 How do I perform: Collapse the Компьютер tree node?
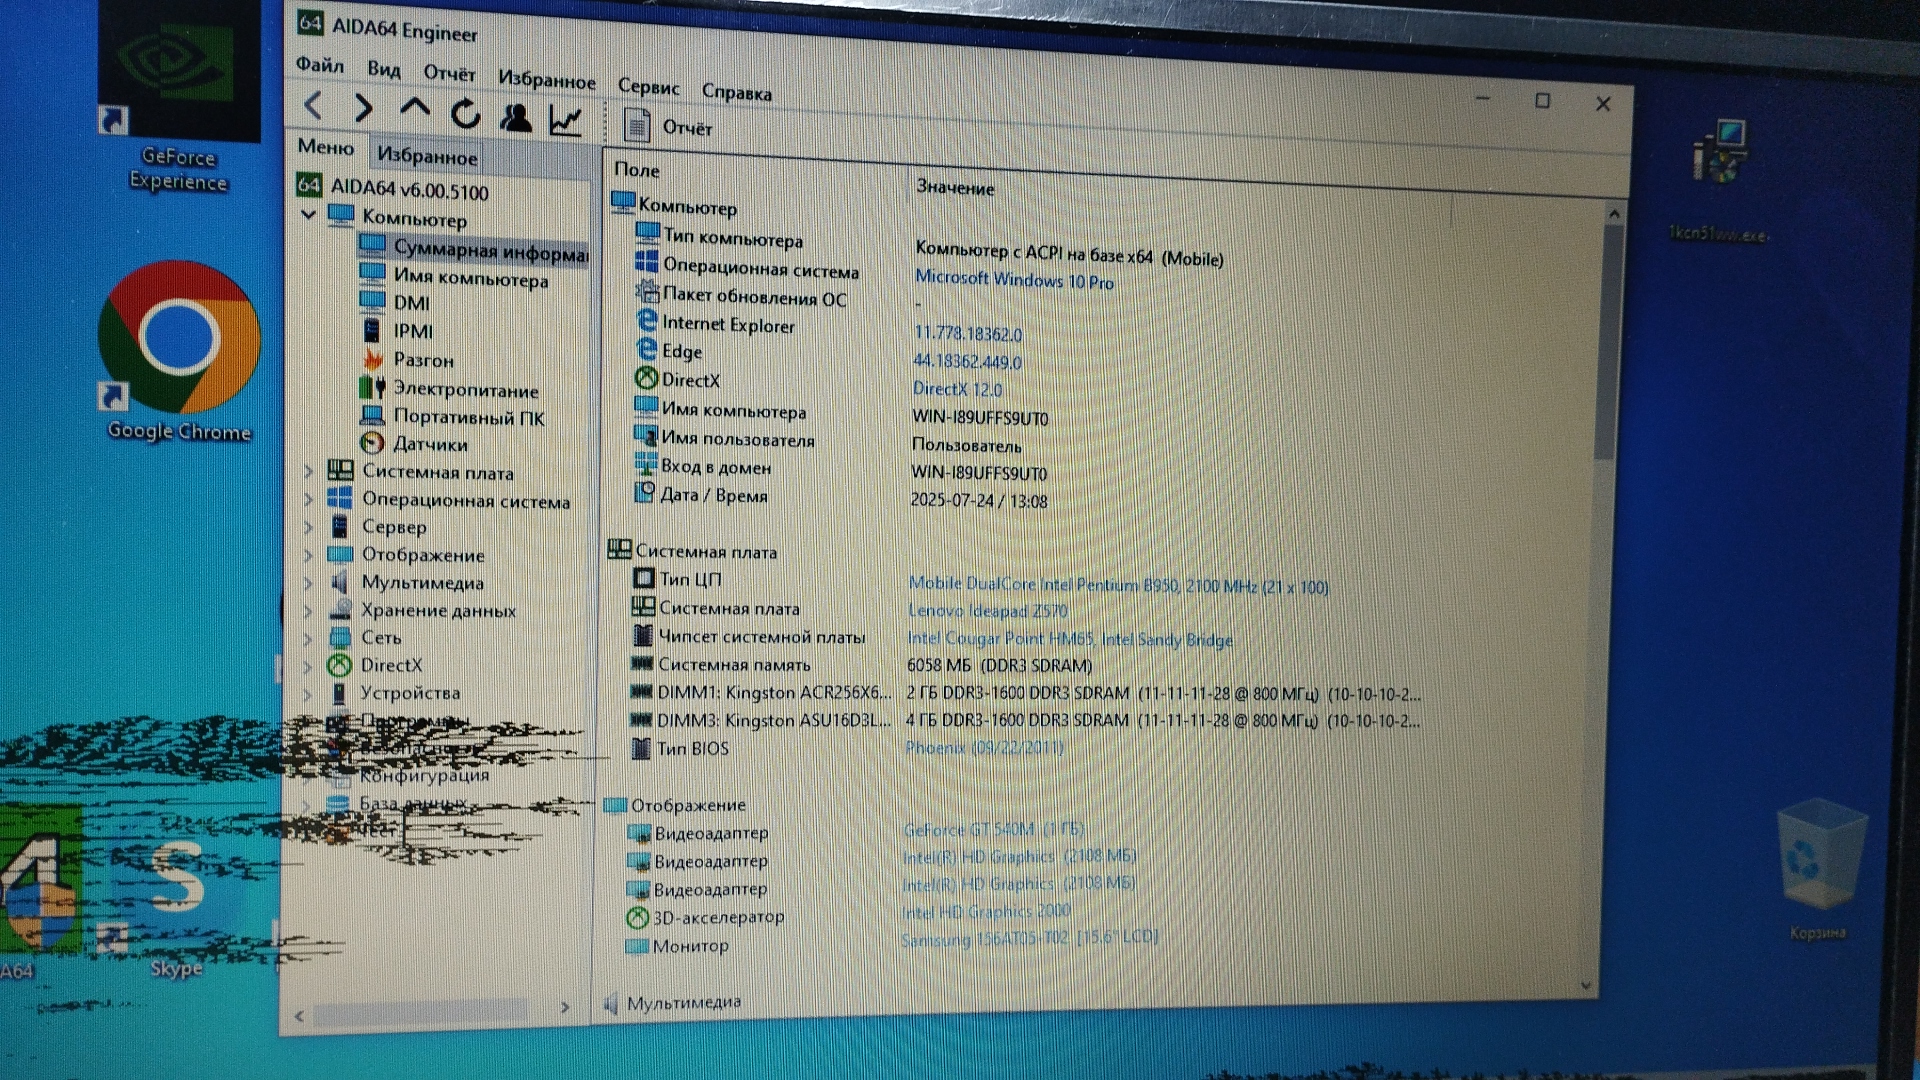pos(308,214)
